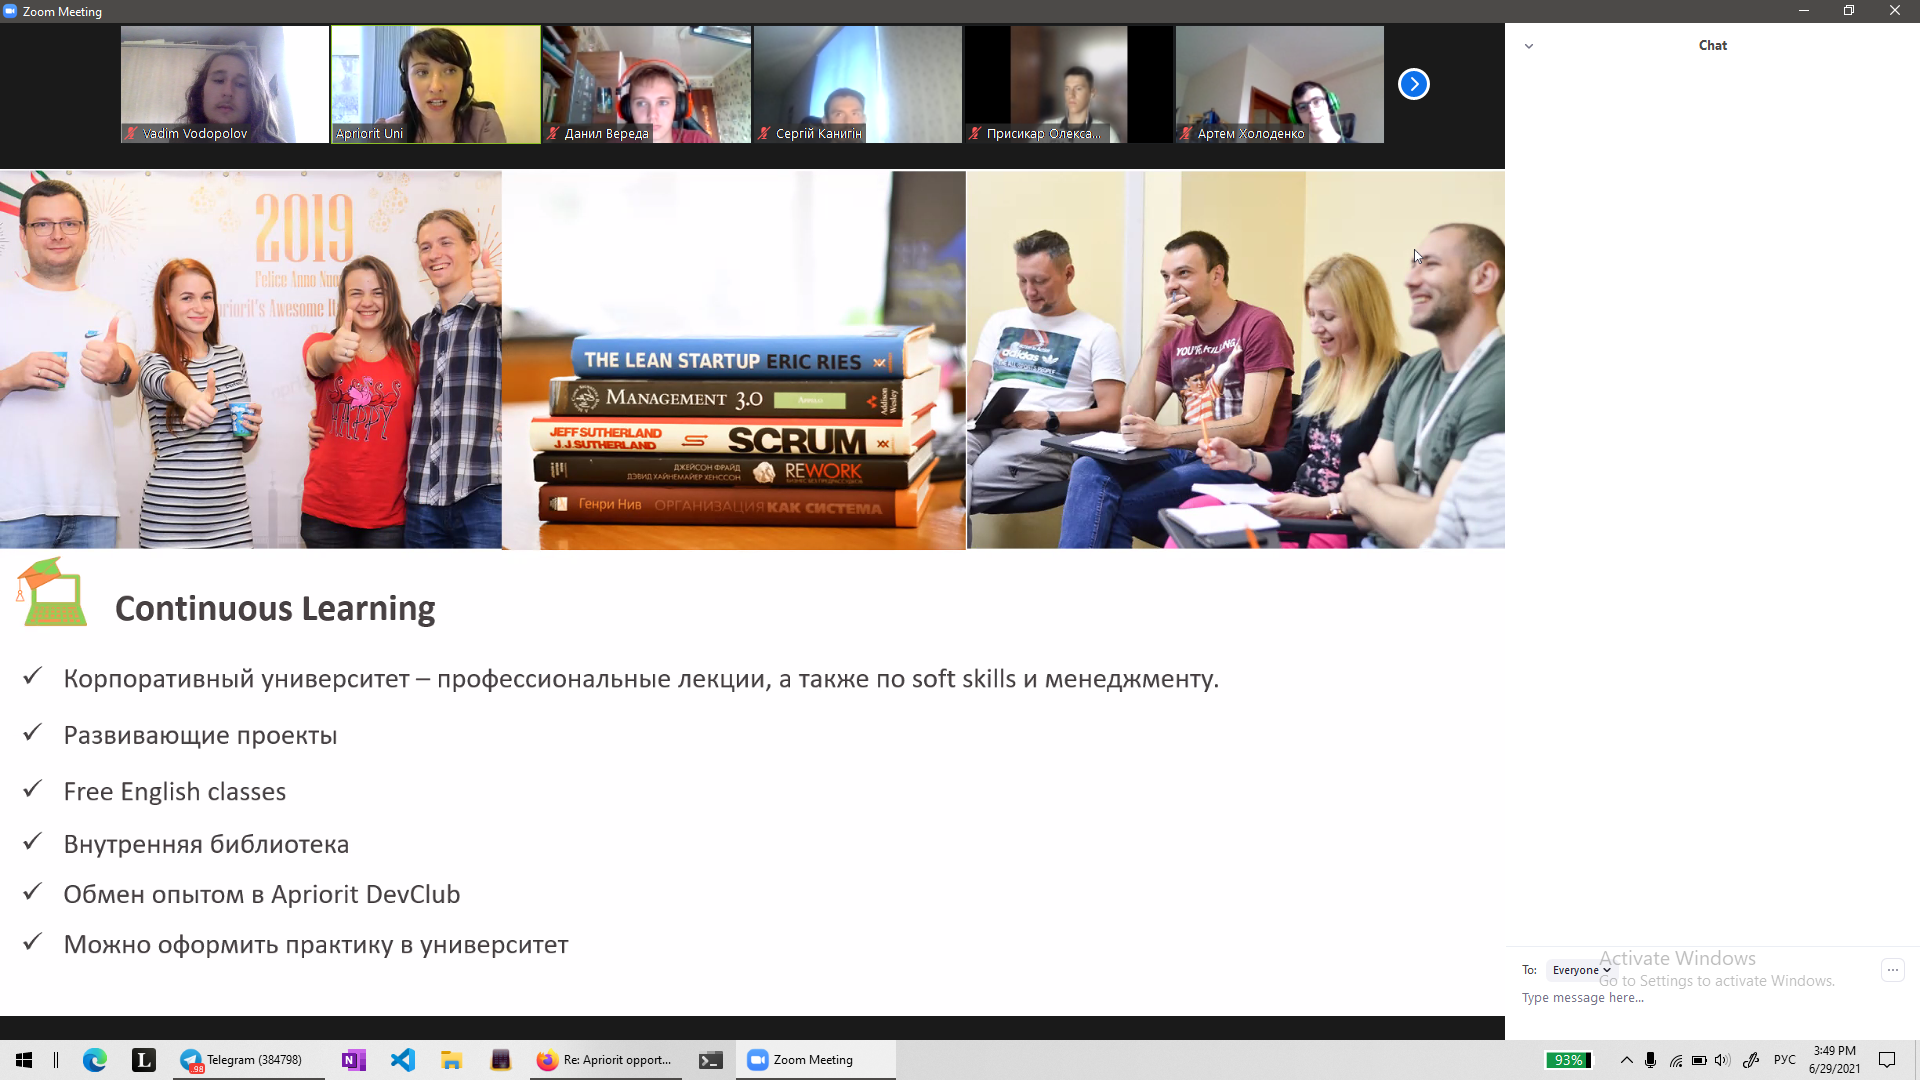The height and width of the screenshot is (1080, 1920).
Task: Open Visual Studio Code from taskbar
Action: [x=403, y=1060]
